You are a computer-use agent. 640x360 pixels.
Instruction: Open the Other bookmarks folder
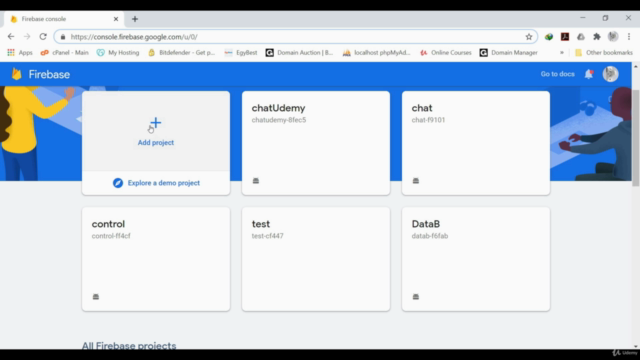click(x=604, y=53)
